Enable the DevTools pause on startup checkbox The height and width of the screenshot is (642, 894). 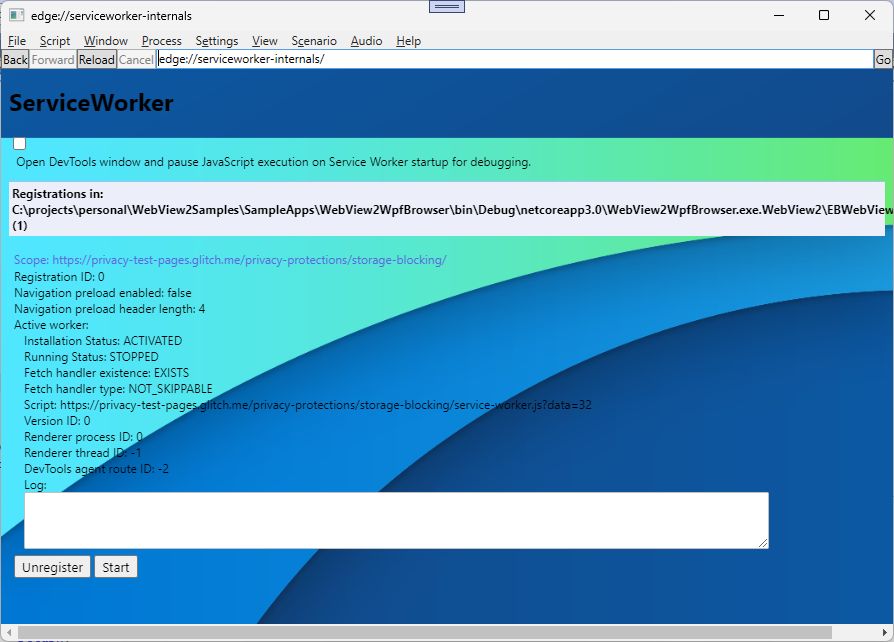pos(19,143)
